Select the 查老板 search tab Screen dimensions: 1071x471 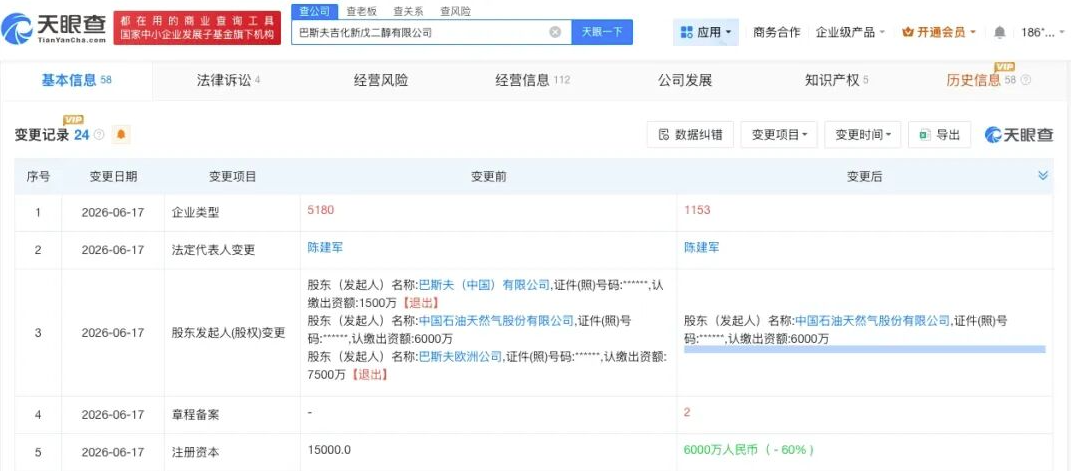pyautogui.click(x=361, y=11)
